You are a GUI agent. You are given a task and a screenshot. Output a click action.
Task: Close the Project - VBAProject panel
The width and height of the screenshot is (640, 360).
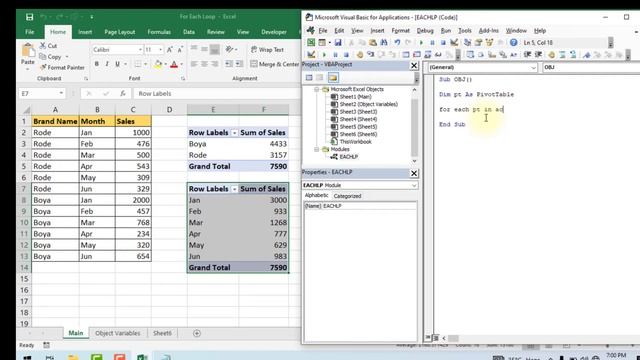point(414,65)
